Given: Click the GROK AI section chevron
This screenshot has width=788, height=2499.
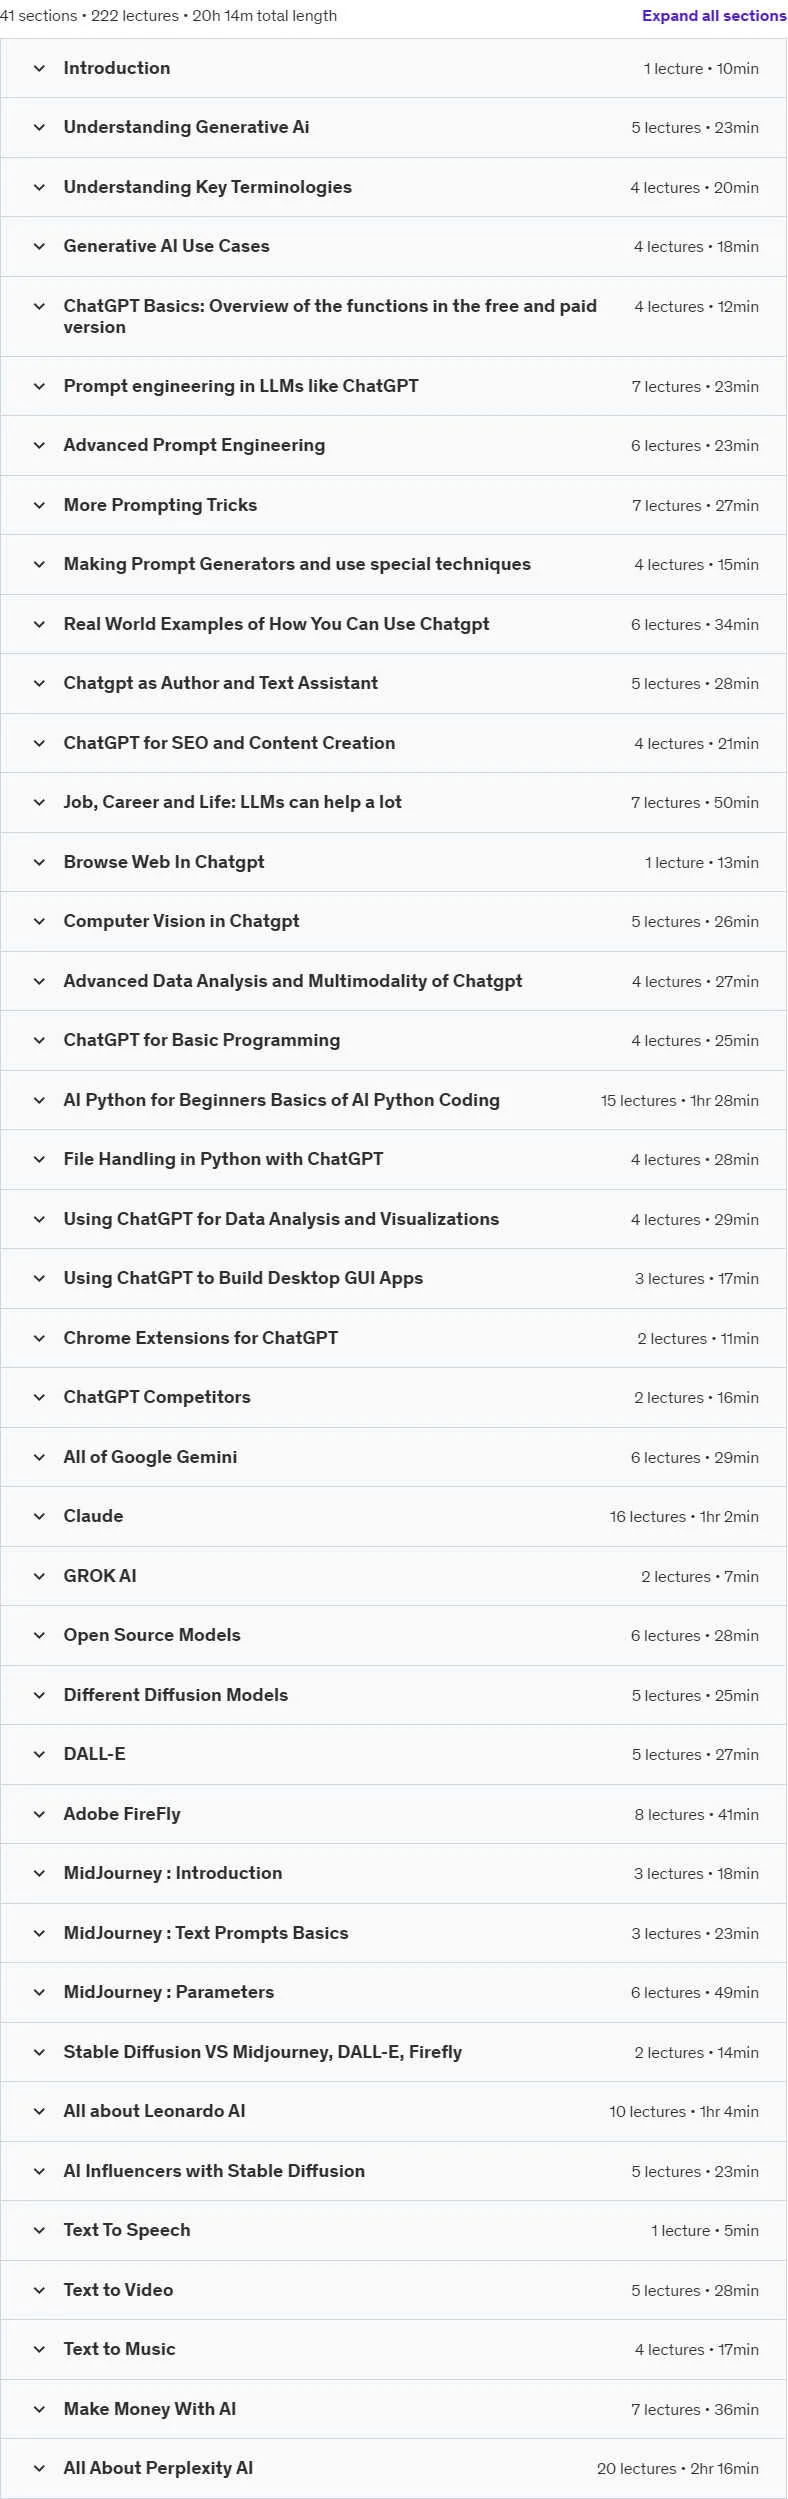Looking at the screenshot, I should tap(39, 1576).
